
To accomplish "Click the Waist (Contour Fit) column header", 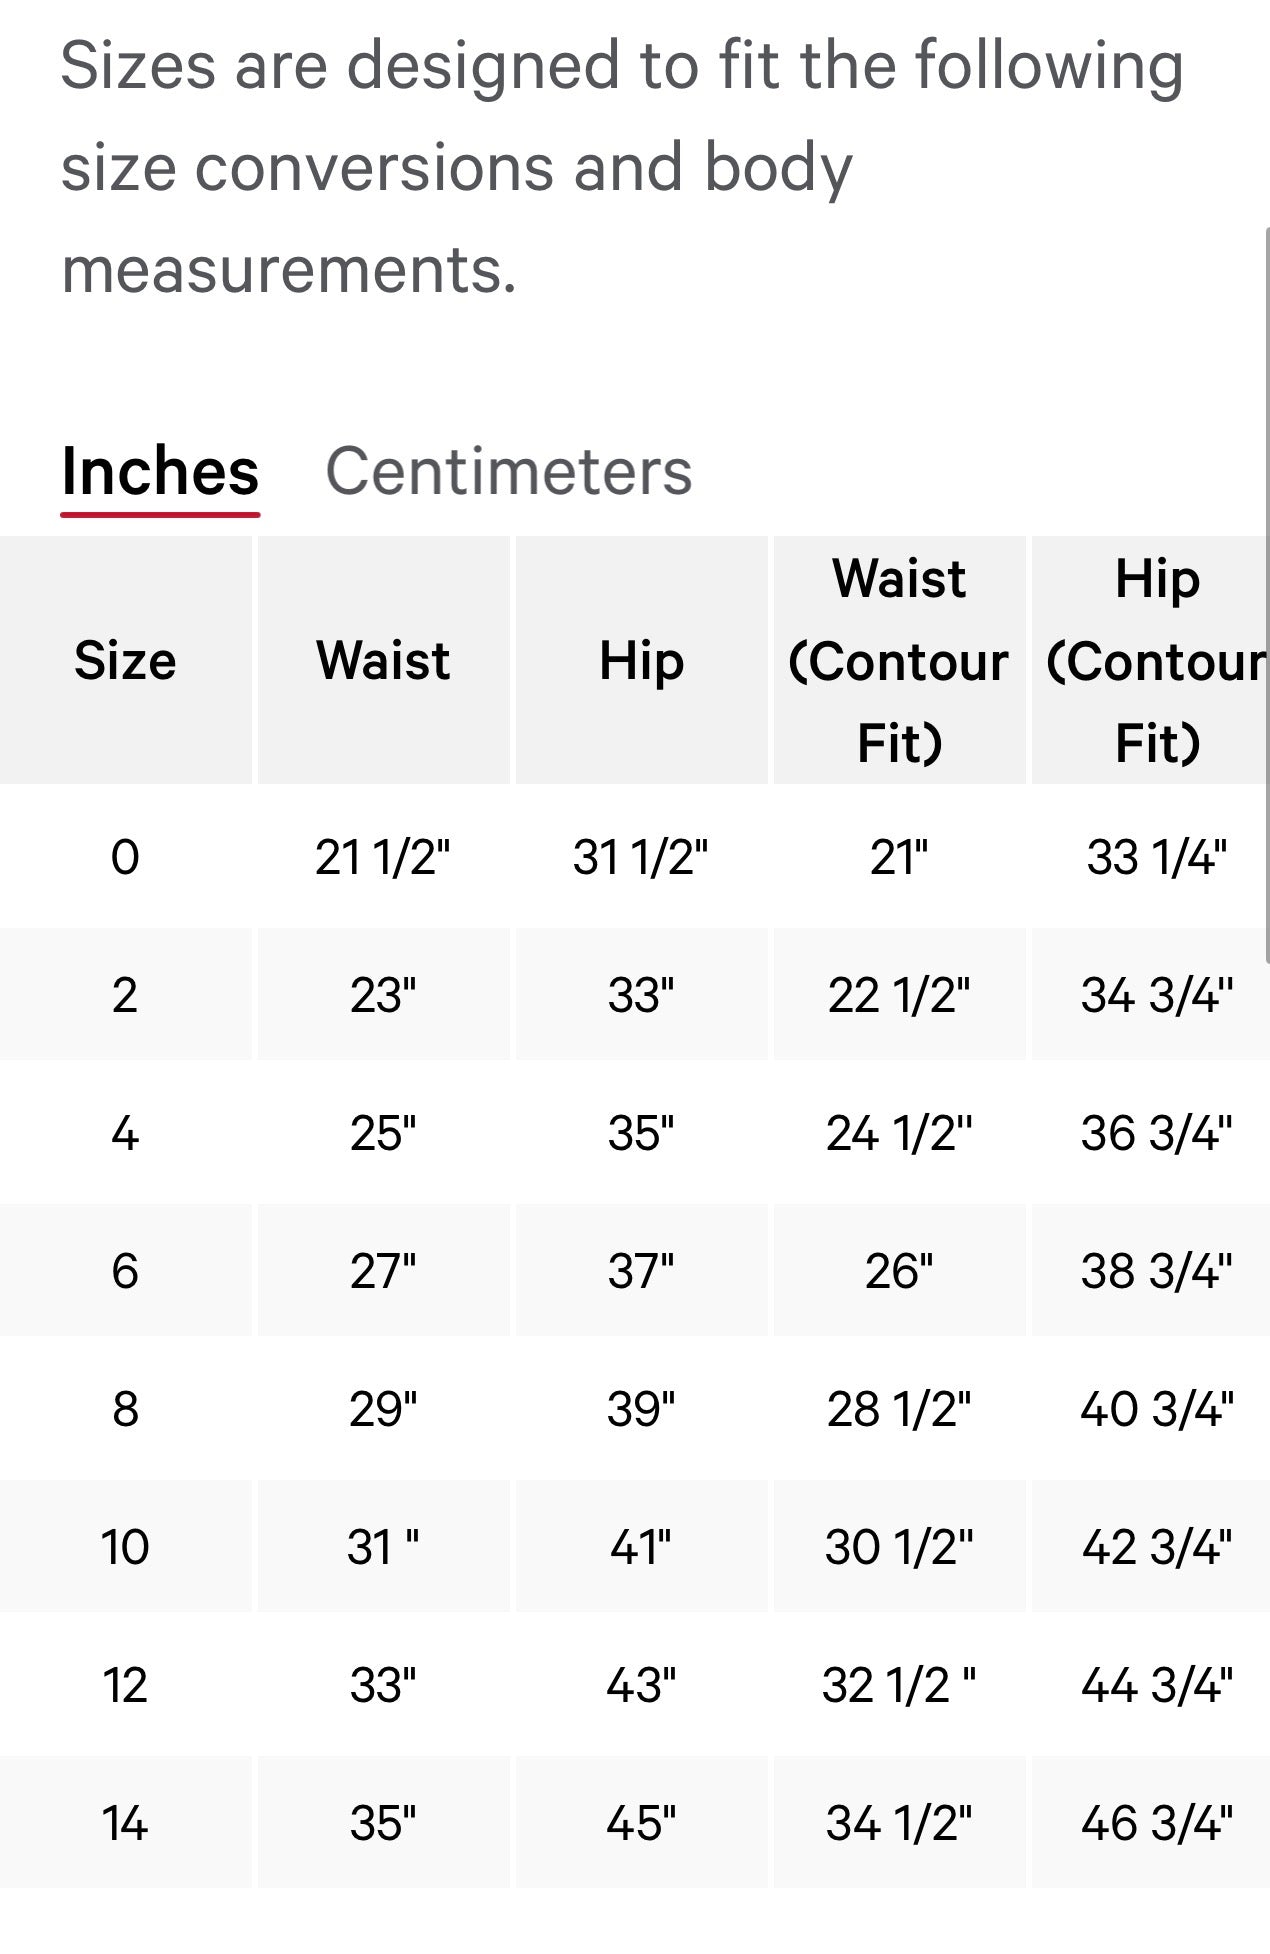I will click(899, 660).
